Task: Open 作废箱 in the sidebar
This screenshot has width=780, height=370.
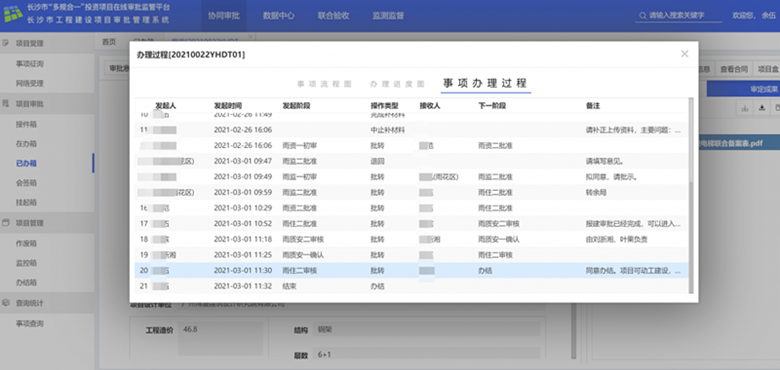Action: click(x=26, y=244)
